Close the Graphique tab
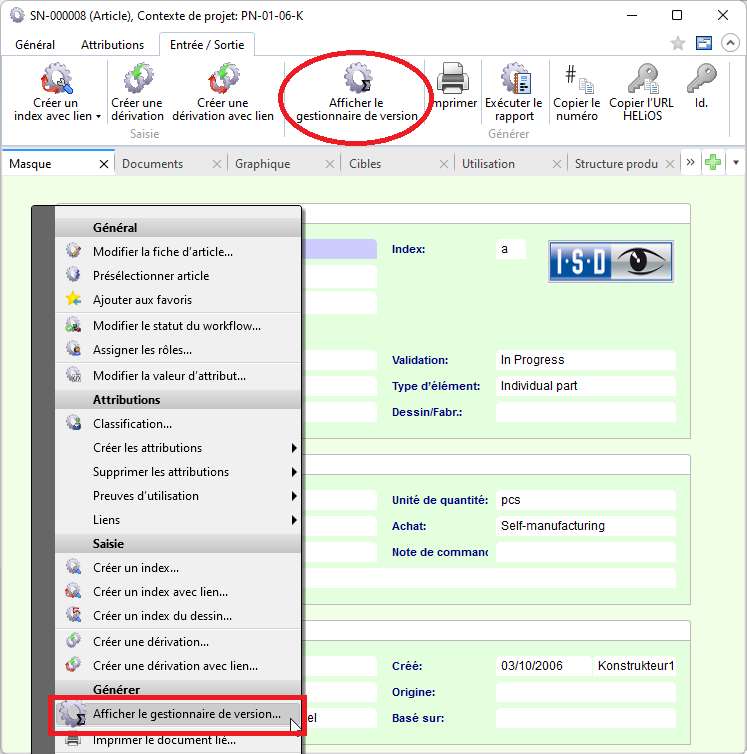Viewport: 747px width, 754px height. [330, 164]
